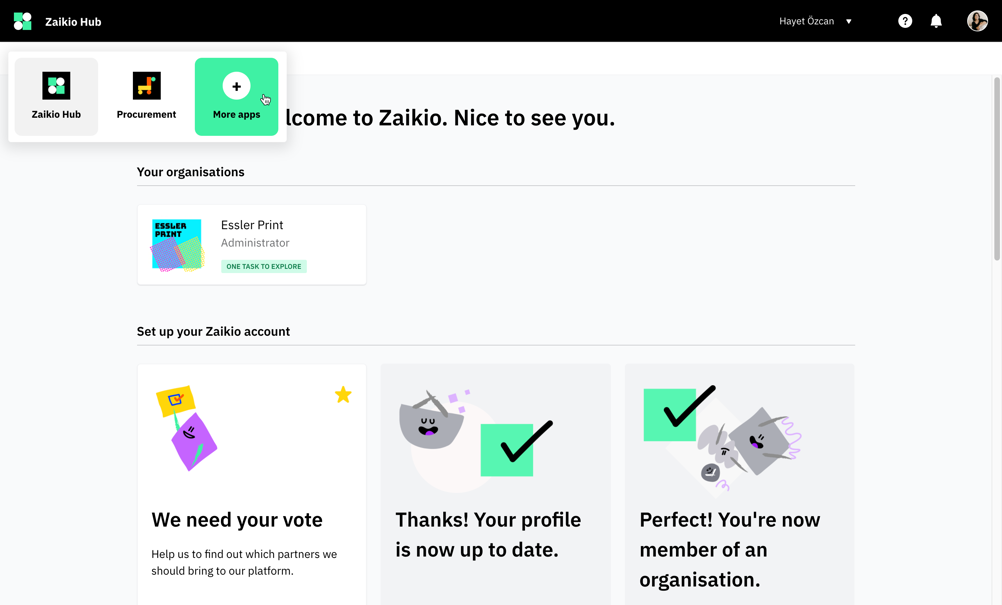The width and height of the screenshot is (1002, 605).
Task: Click the Zaikio logo in the top bar
Action: 22,21
